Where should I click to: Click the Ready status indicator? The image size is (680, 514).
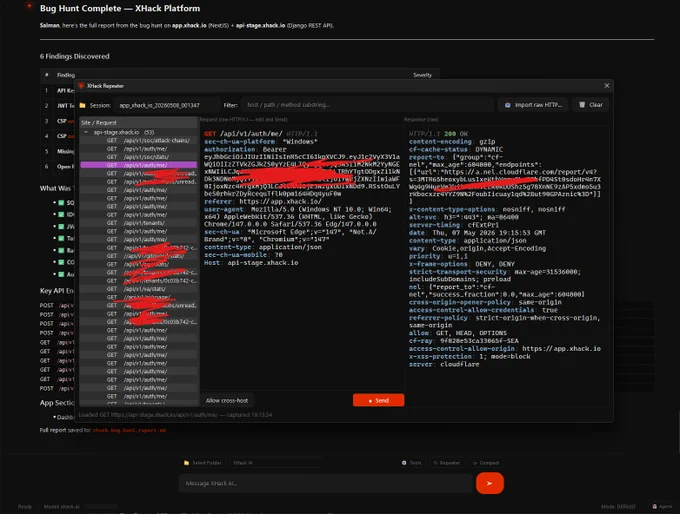coord(25,507)
